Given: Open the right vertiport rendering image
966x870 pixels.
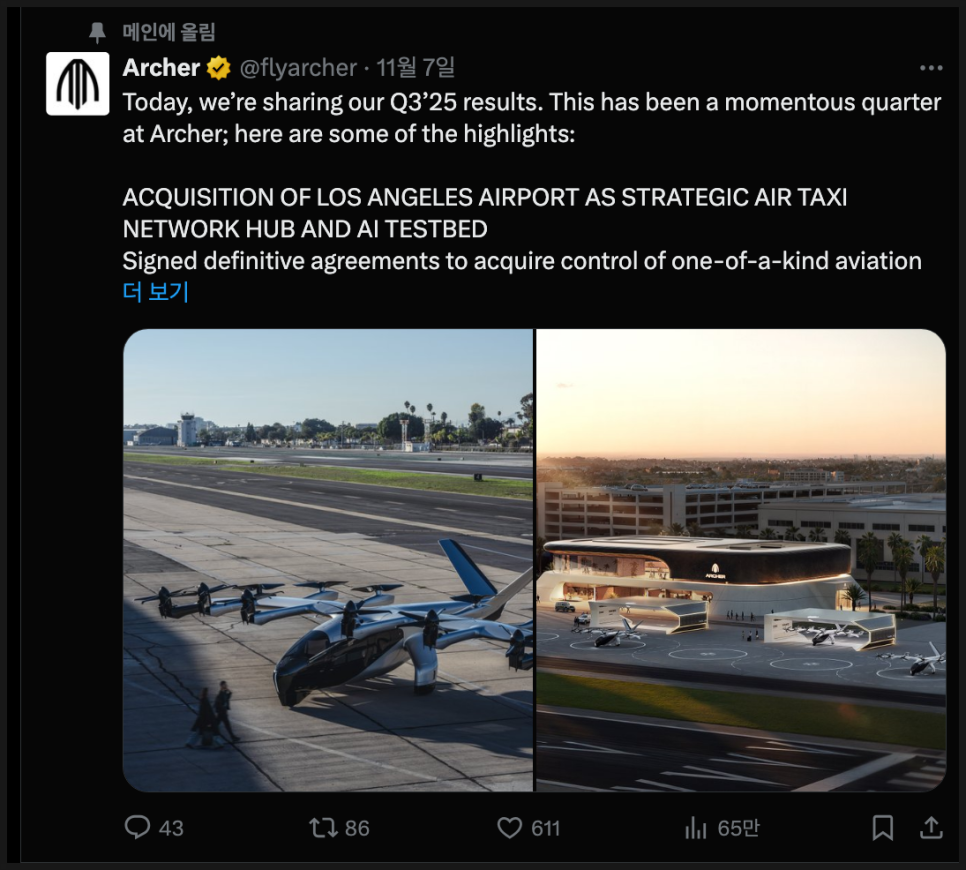Looking at the screenshot, I should [x=741, y=560].
